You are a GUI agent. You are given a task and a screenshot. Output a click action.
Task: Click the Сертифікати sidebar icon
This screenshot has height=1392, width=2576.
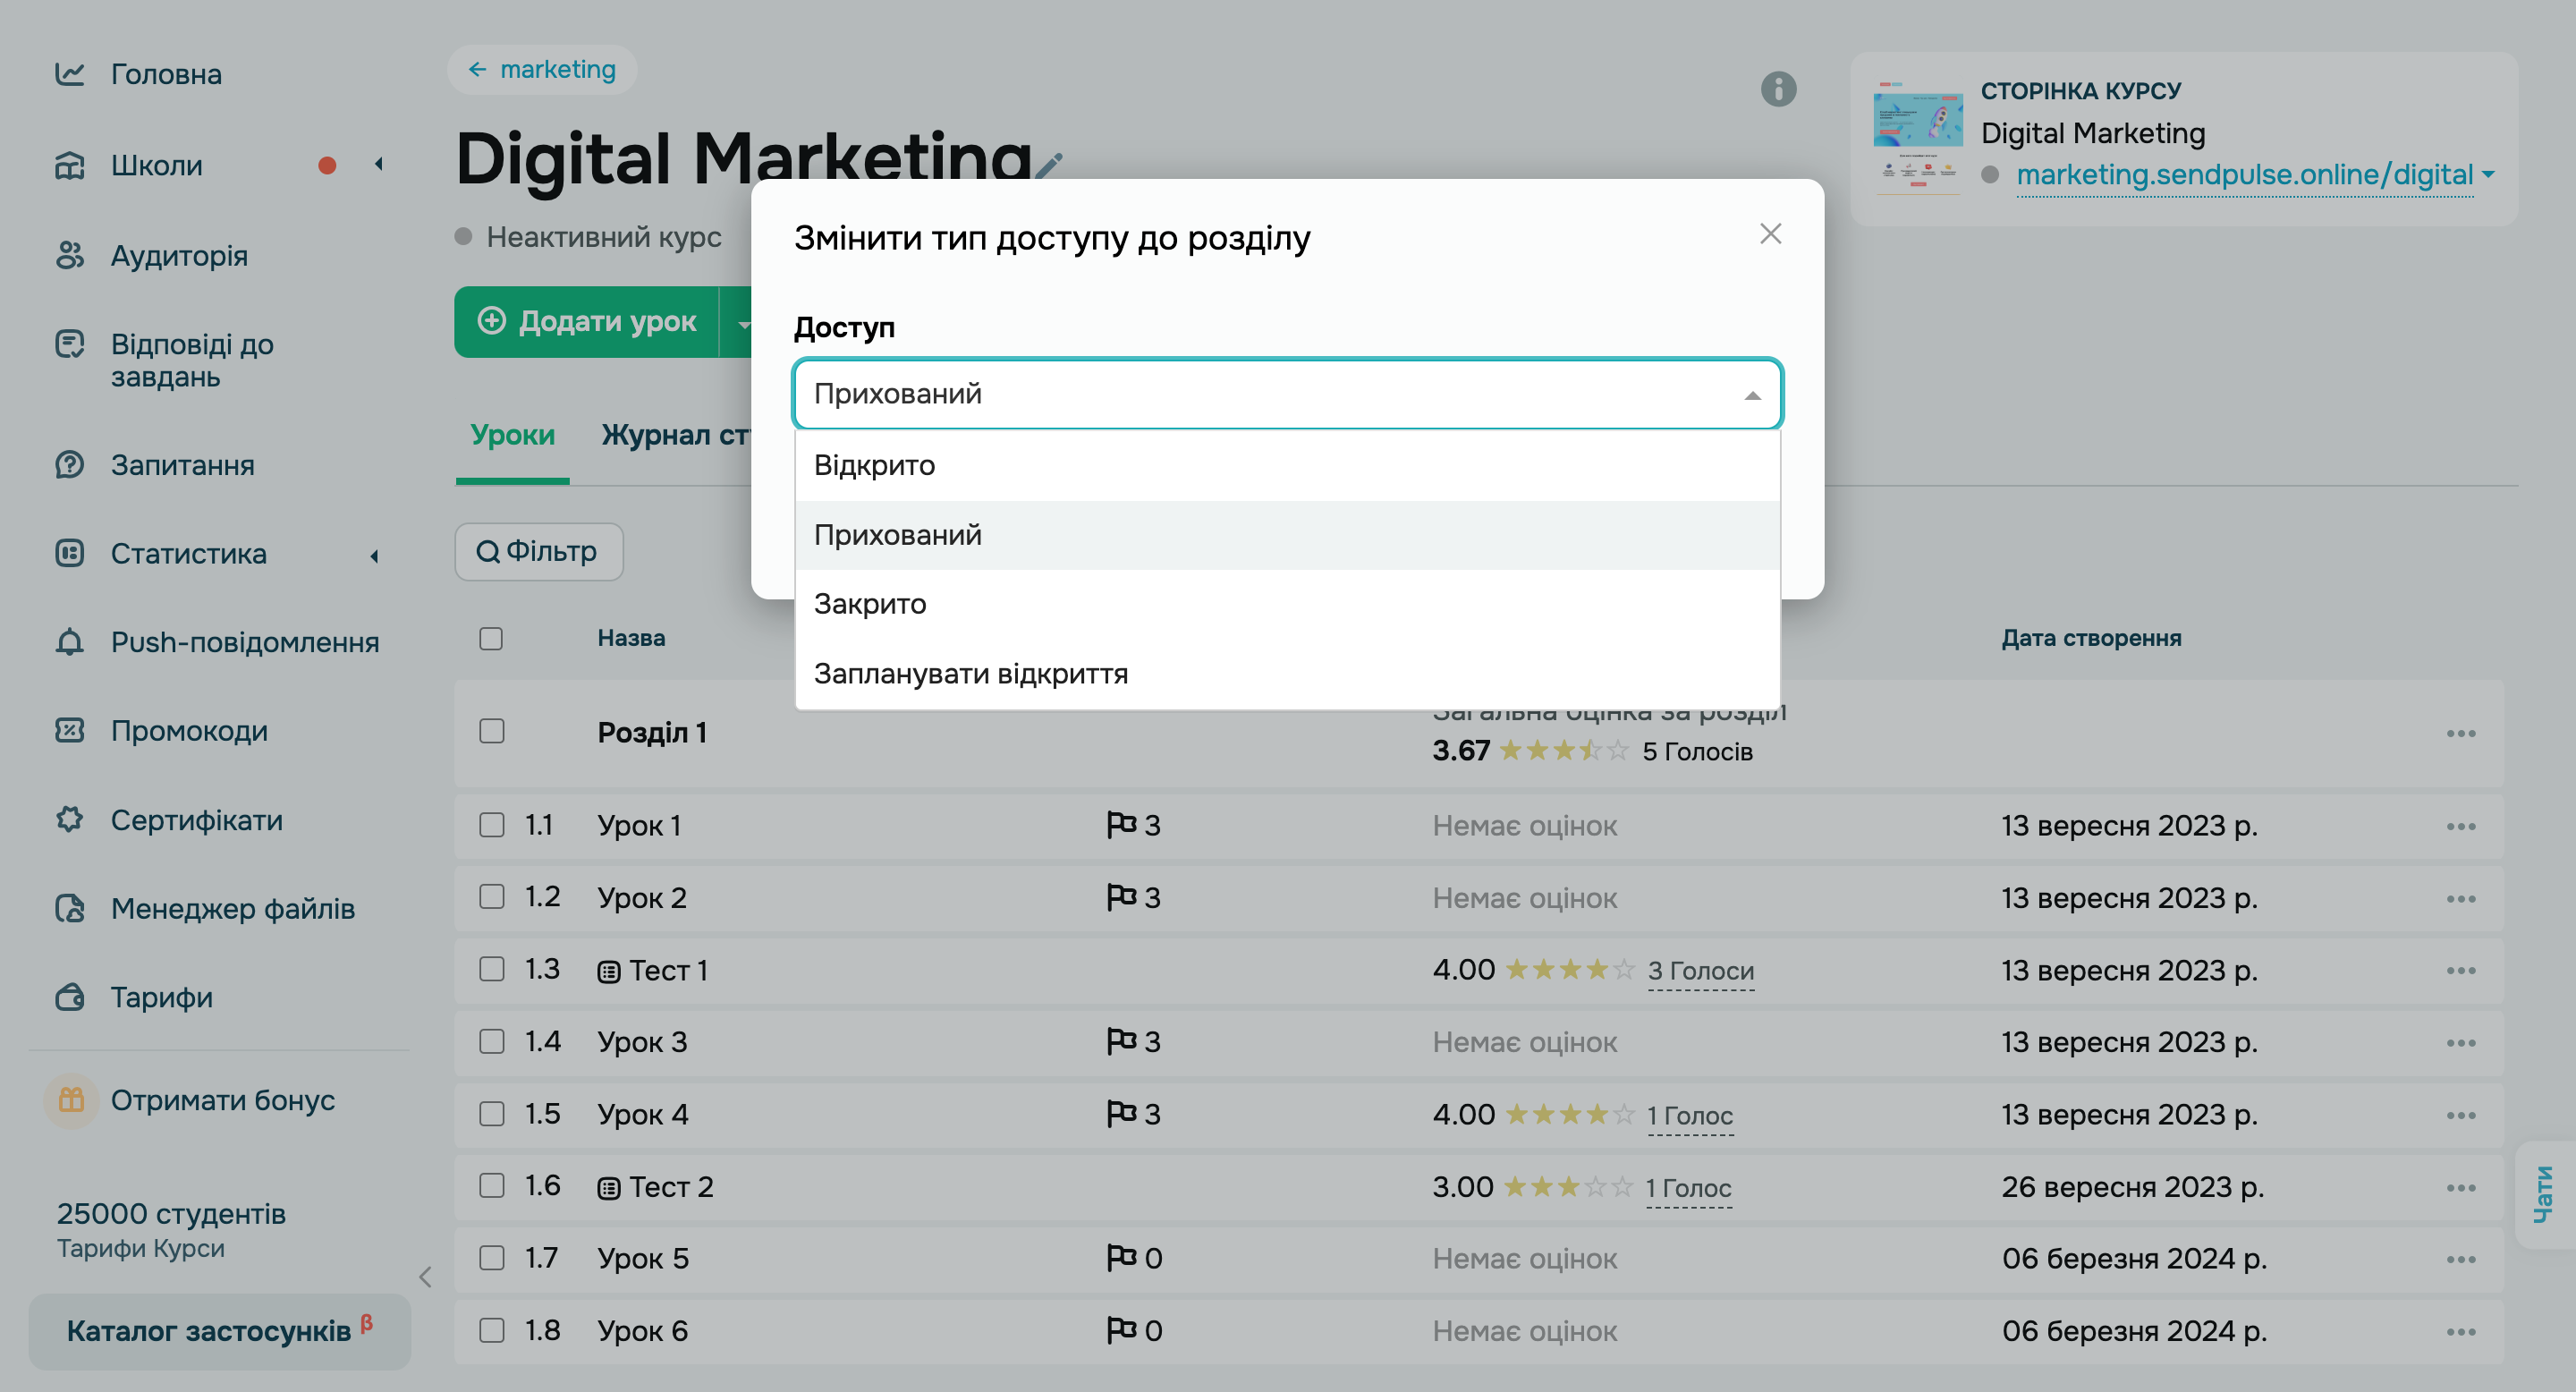pos(69,819)
